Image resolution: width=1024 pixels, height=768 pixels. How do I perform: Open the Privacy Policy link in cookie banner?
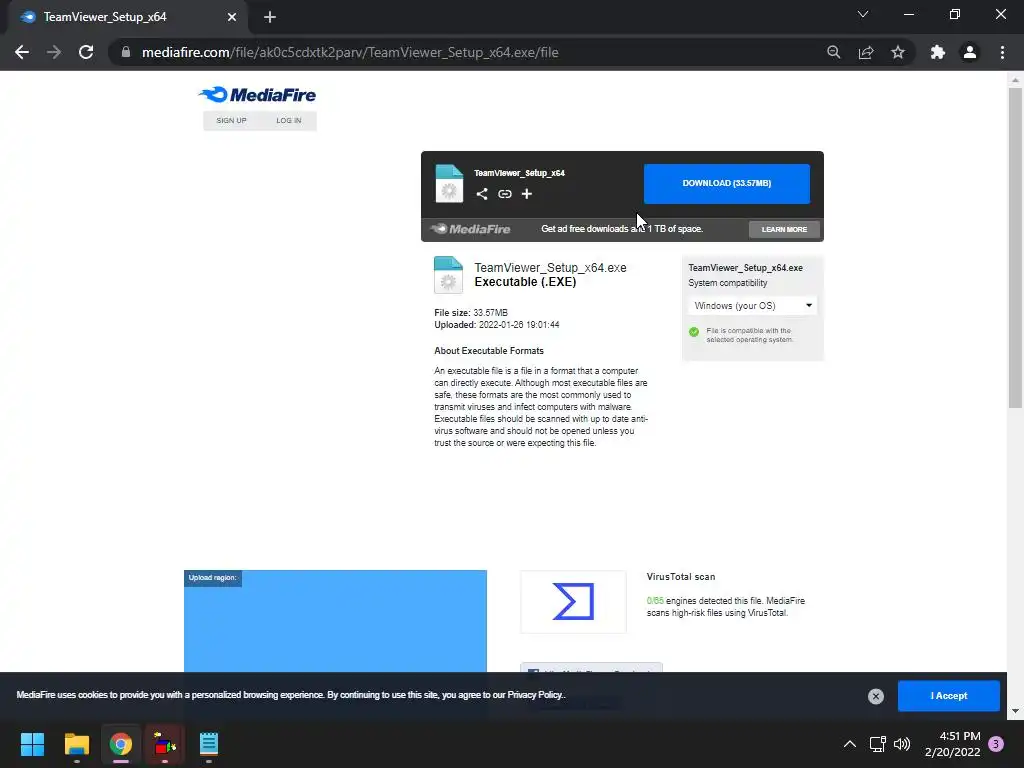(x=535, y=695)
